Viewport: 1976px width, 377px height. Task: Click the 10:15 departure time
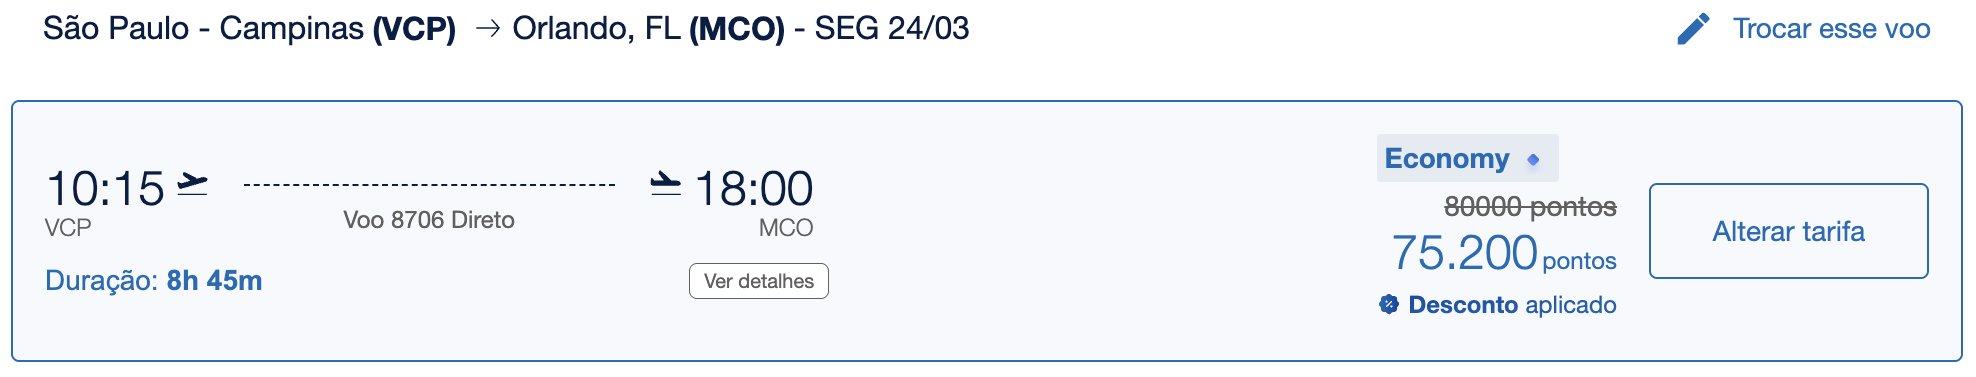click(105, 189)
